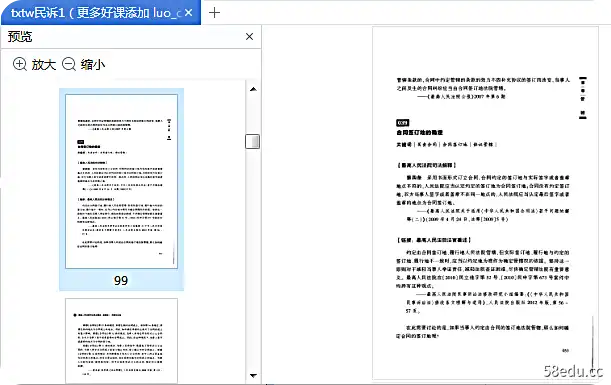
Task: Click the magnifier minus zoom-out icon
Action: (69, 64)
